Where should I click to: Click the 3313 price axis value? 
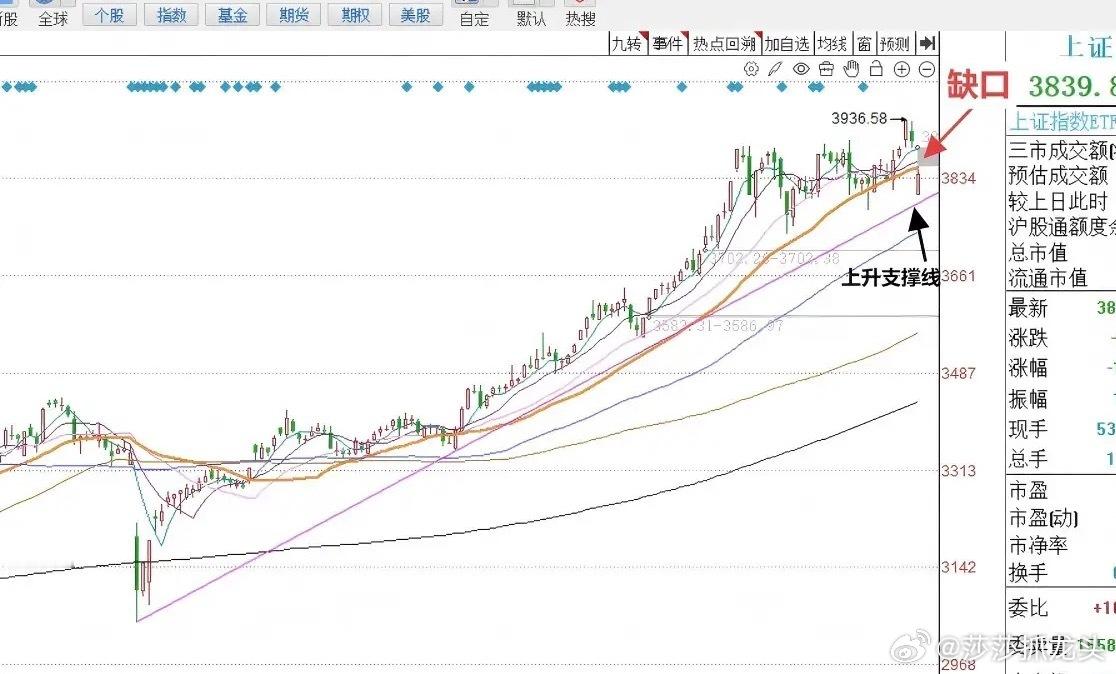(959, 470)
